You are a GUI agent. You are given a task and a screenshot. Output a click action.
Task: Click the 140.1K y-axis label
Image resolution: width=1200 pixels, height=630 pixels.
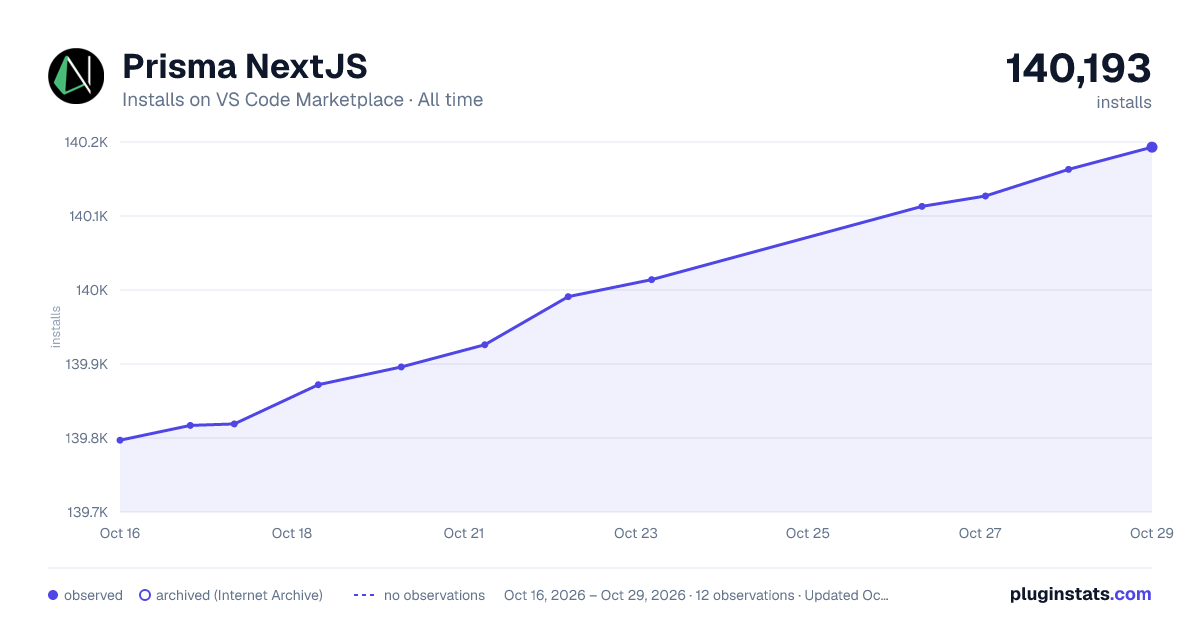[87, 216]
